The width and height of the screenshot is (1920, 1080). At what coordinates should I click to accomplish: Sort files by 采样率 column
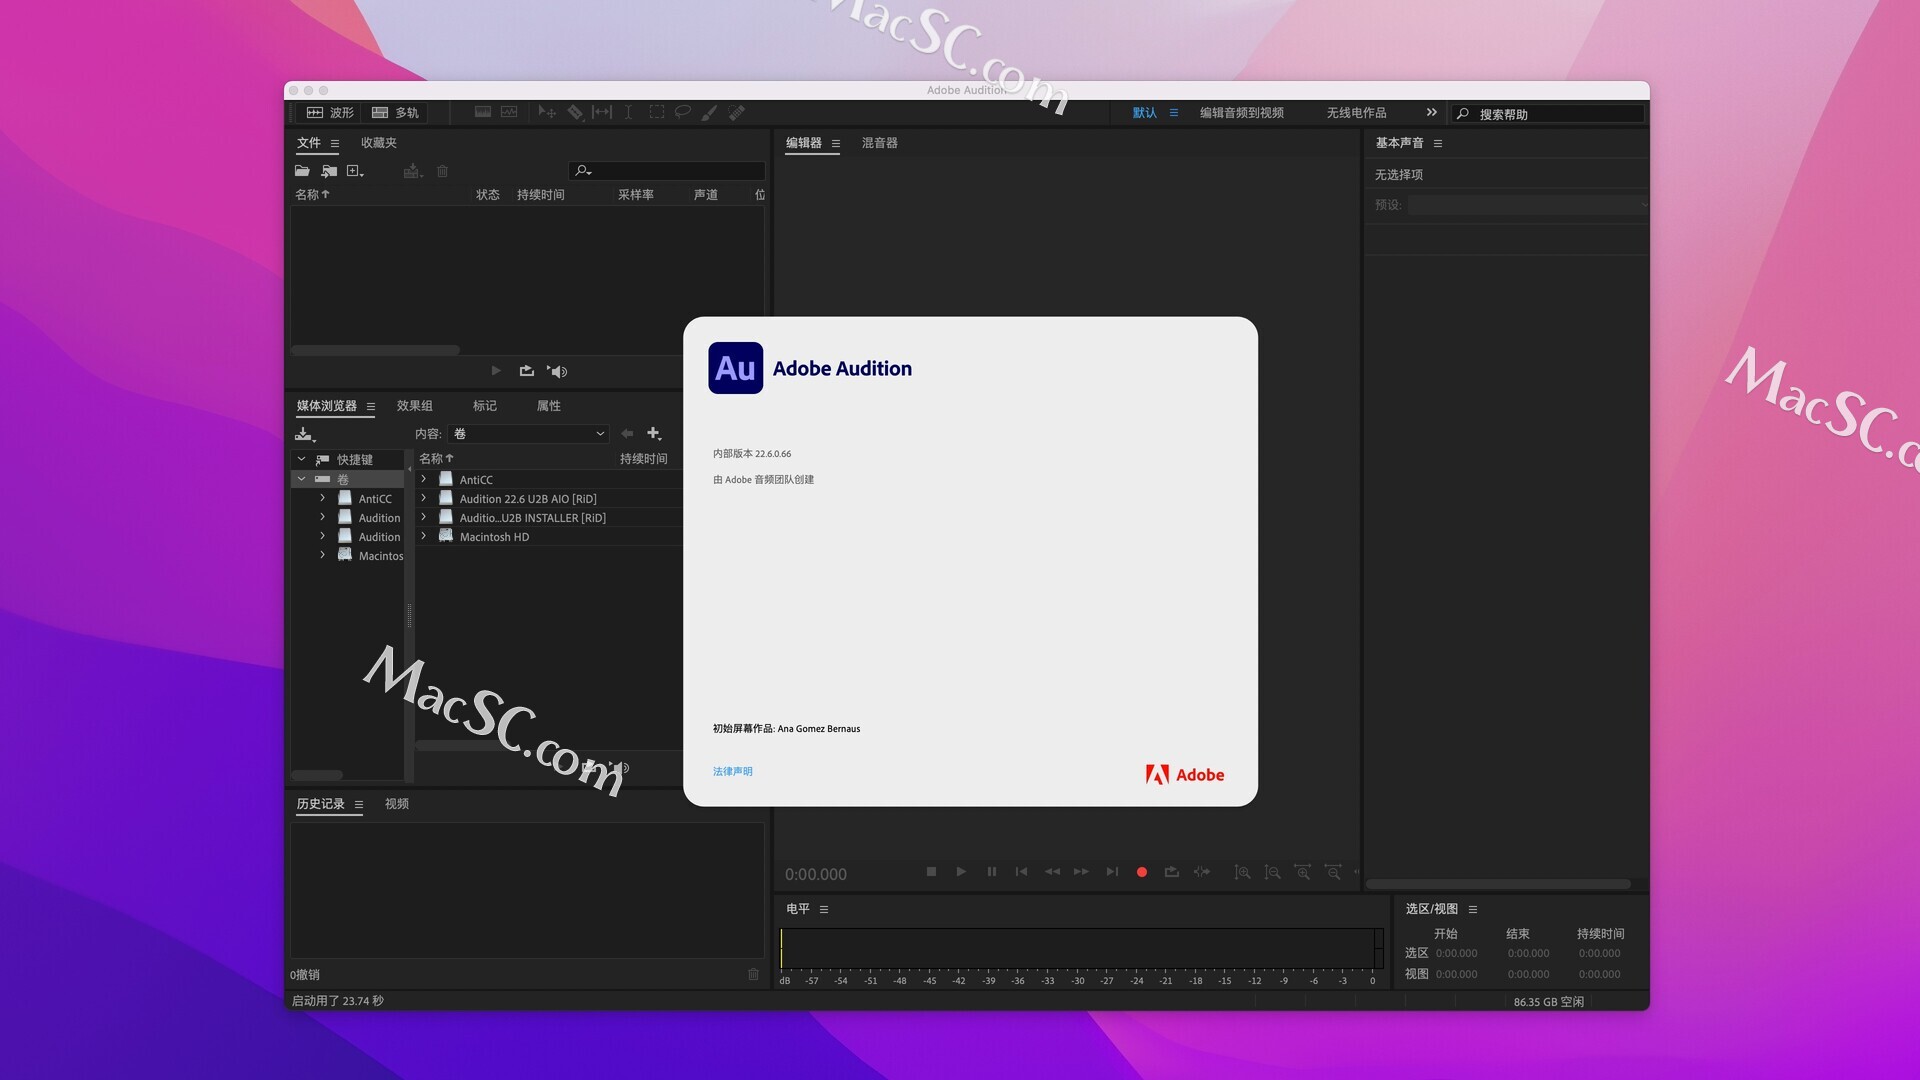tap(636, 194)
